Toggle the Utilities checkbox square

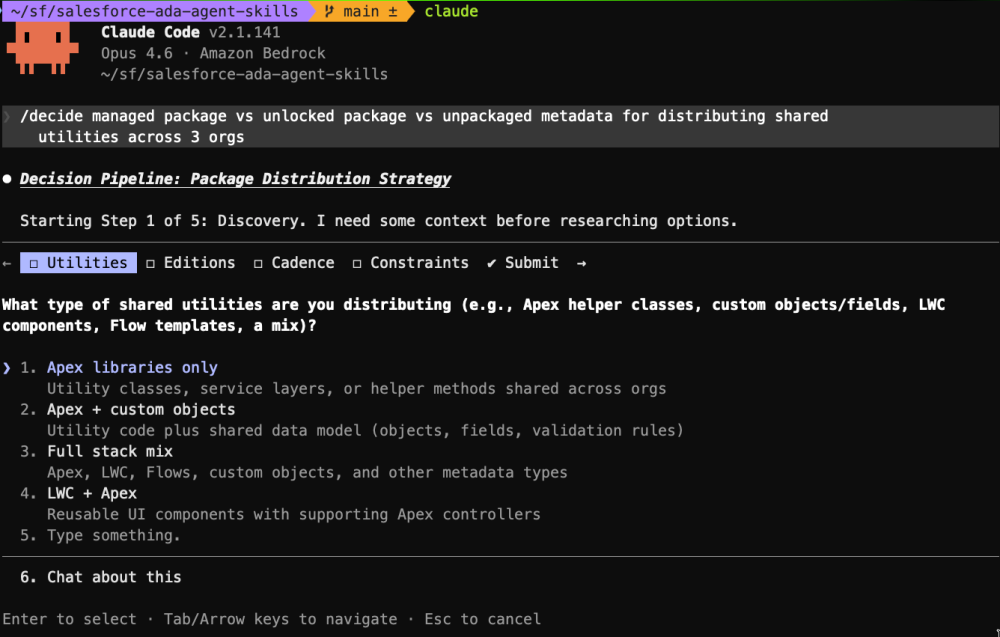[x=34, y=263]
